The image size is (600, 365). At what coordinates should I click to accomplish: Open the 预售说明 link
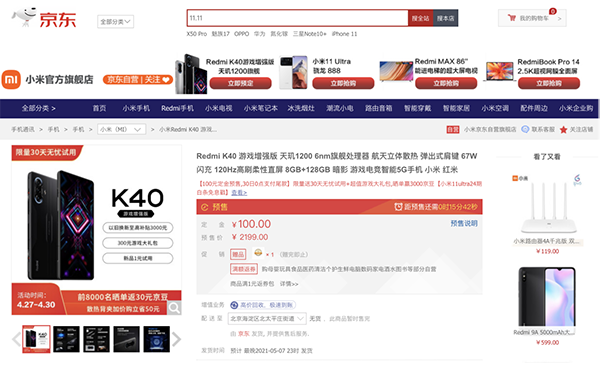[464, 223]
